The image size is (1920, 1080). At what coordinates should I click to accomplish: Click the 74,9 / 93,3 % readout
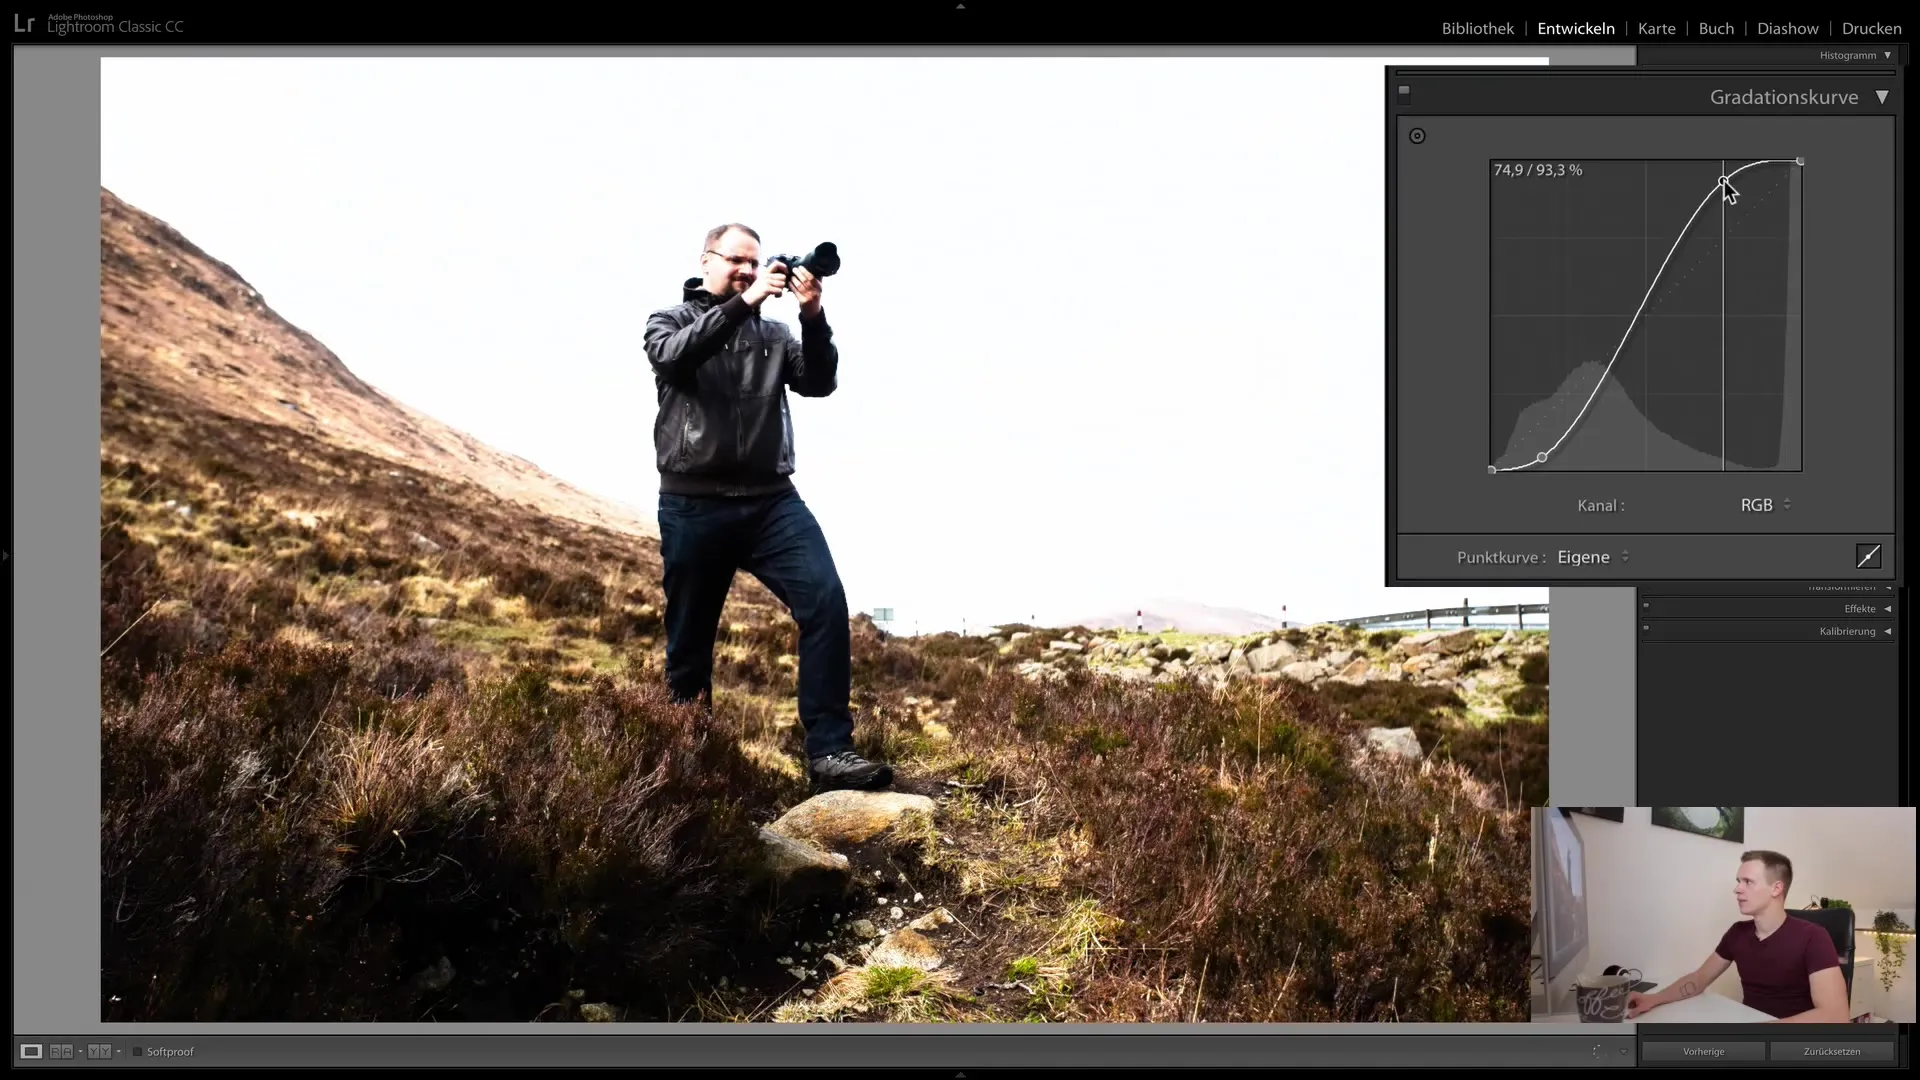click(x=1538, y=170)
